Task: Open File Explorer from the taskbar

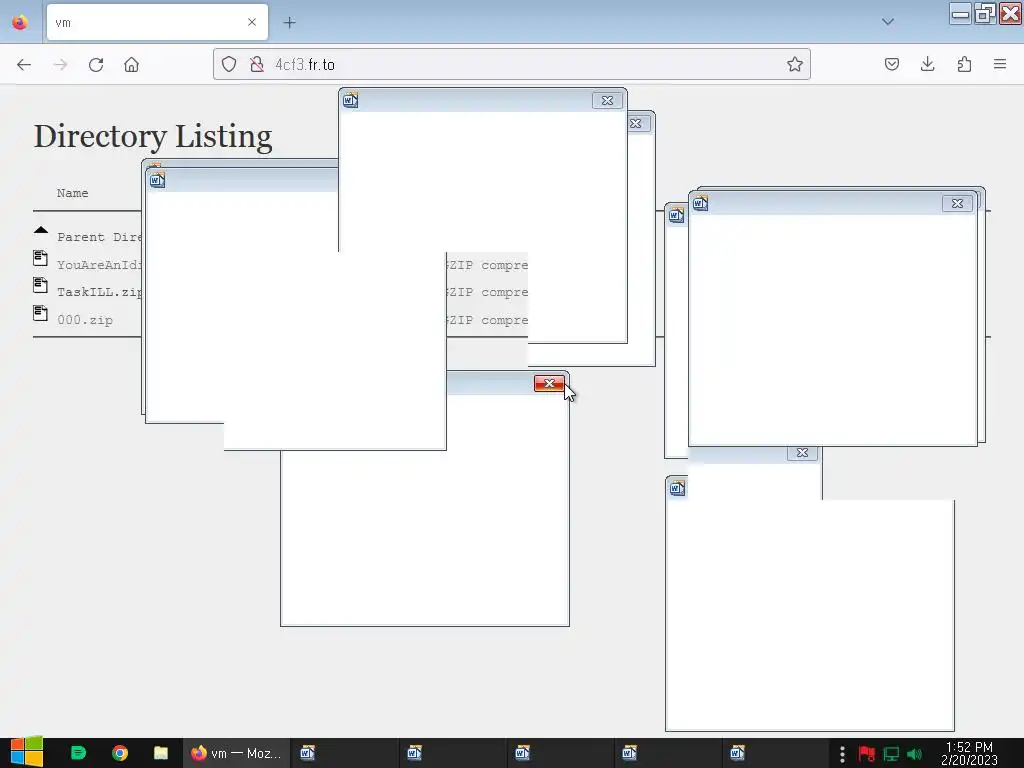Action: (161, 753)
